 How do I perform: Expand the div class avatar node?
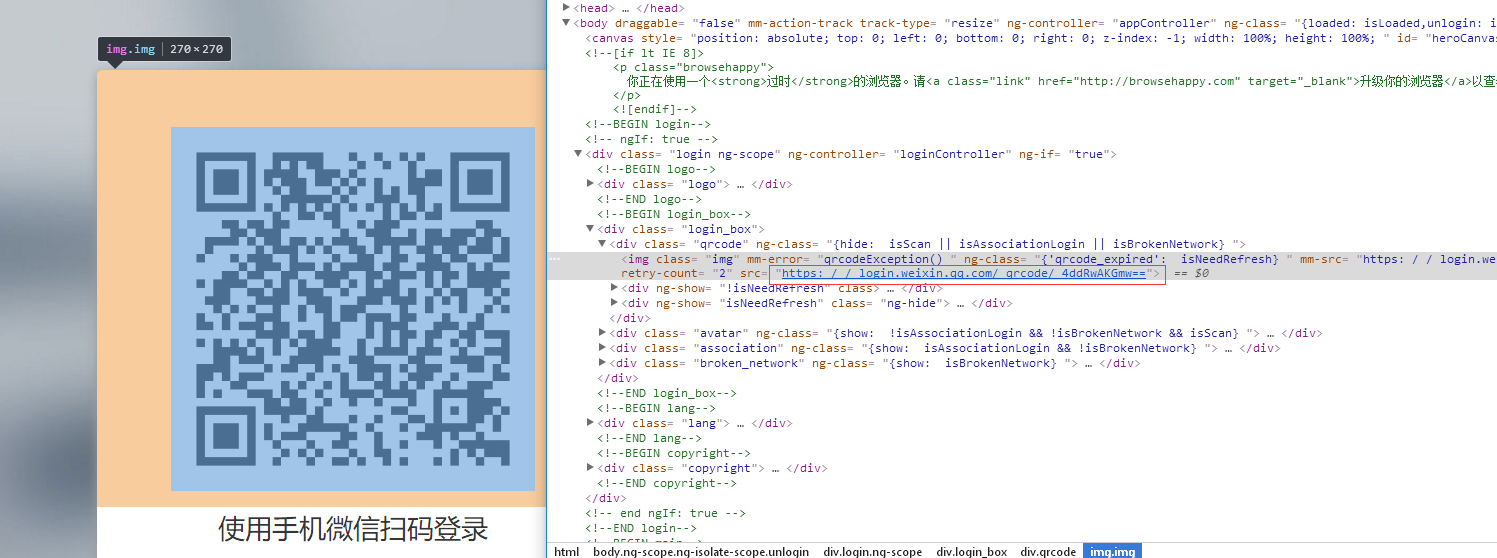[603, 333]
